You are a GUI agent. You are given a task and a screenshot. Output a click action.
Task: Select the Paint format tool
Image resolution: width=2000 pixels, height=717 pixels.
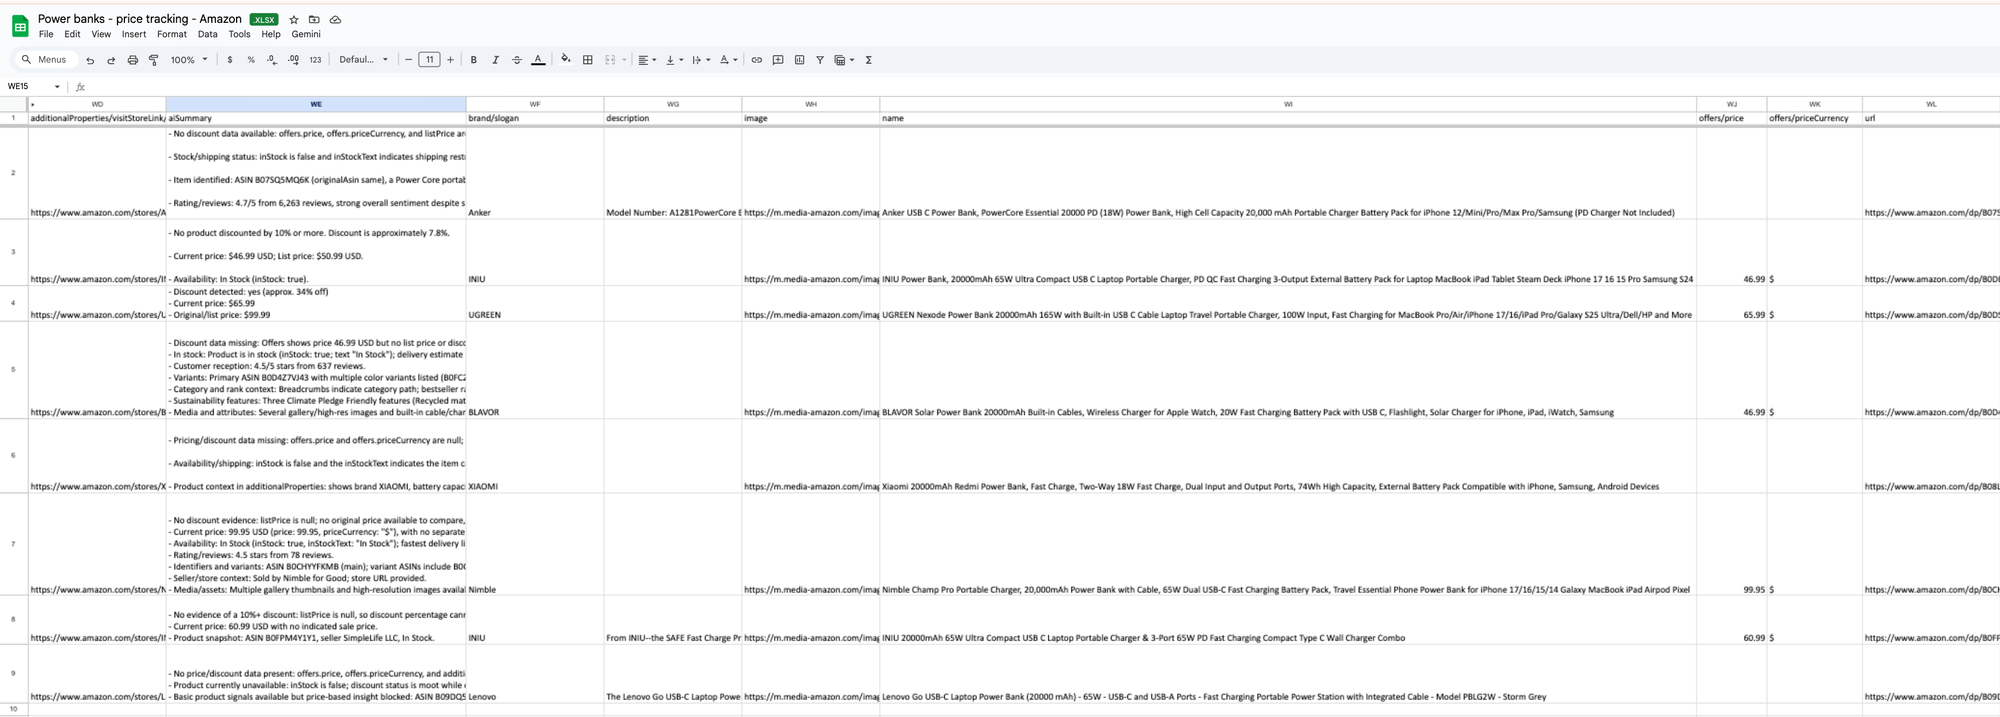coord(153,60)
